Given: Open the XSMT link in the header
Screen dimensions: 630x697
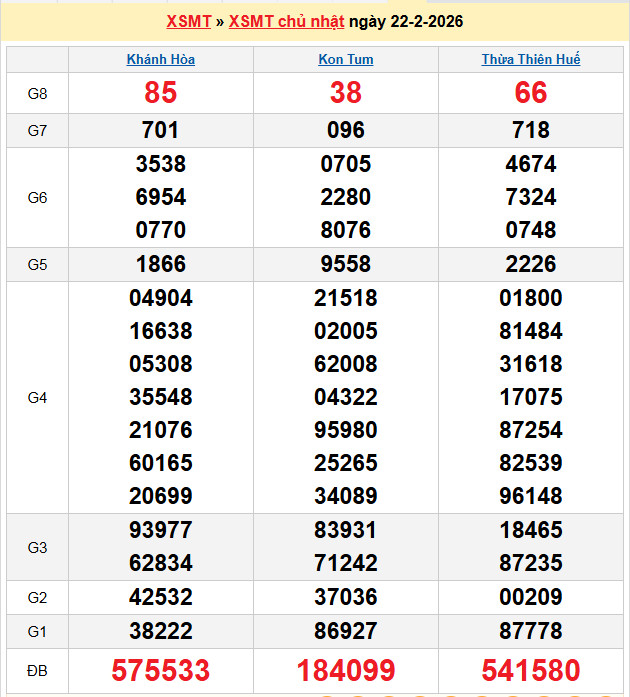Looking at the screenshot, I should tap(188, 21).
